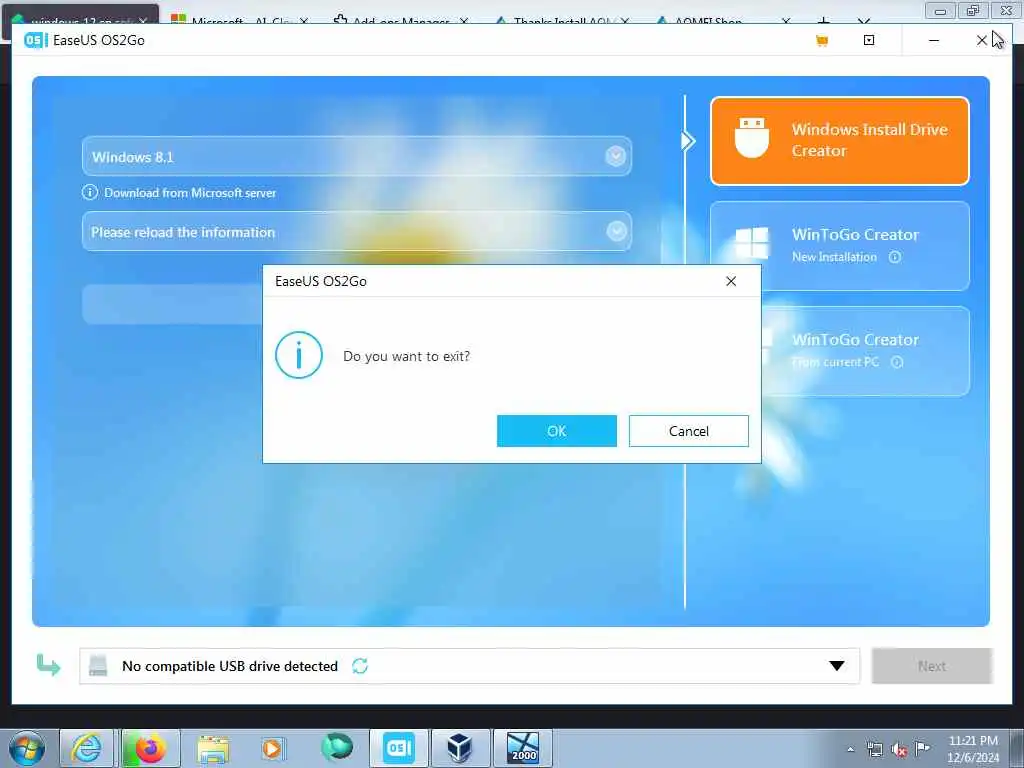Switch to the Add-ons Manager browser tab
This screenshot has height=768, width=1024.
click(x=401, y=21)
